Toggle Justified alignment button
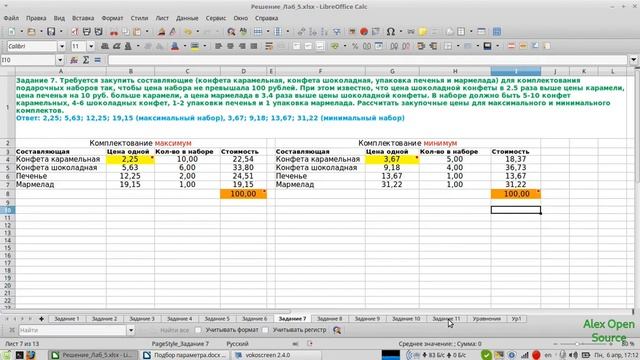 pyautogui.click(x=254, y=46)
